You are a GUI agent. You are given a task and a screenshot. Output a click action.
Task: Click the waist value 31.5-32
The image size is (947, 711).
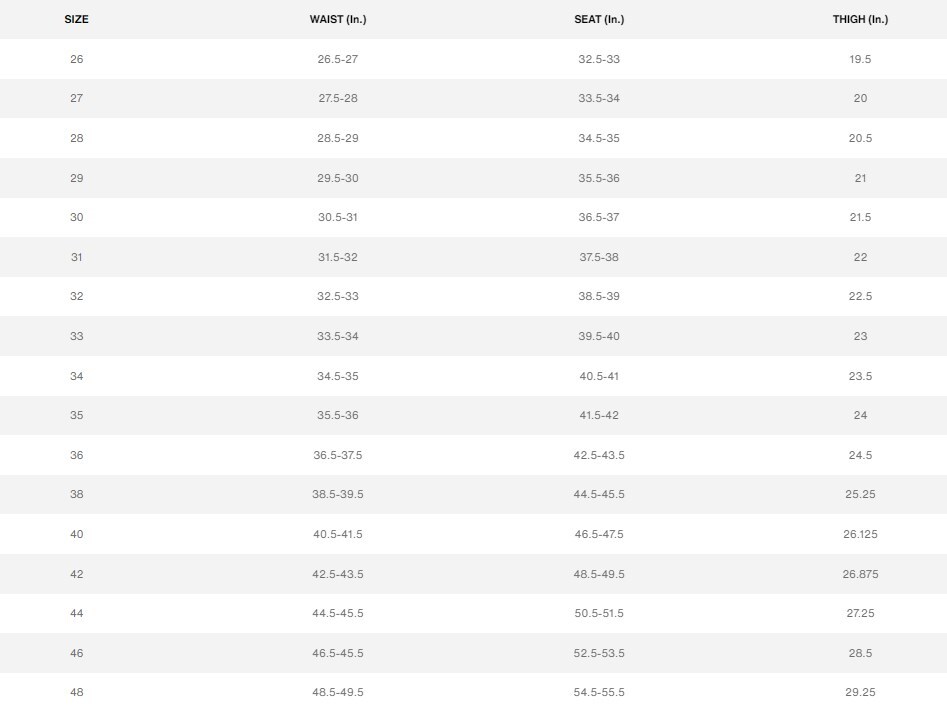(338, 257)
